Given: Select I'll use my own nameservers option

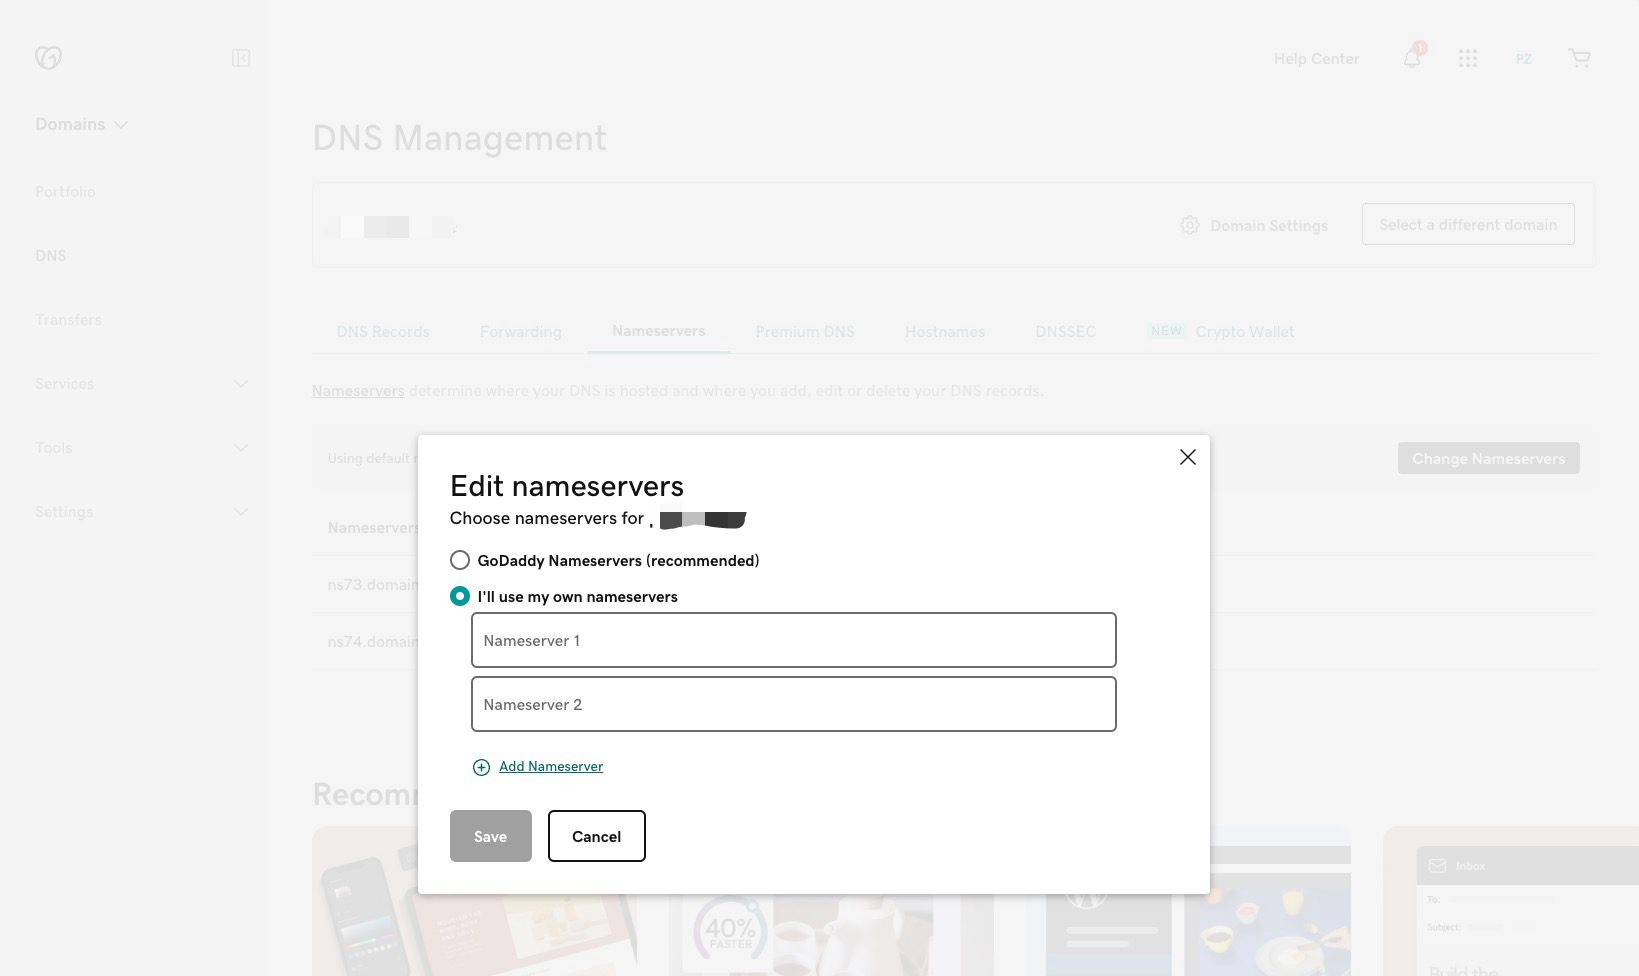Looking at the screenshot, I should [x=460, y=596].
